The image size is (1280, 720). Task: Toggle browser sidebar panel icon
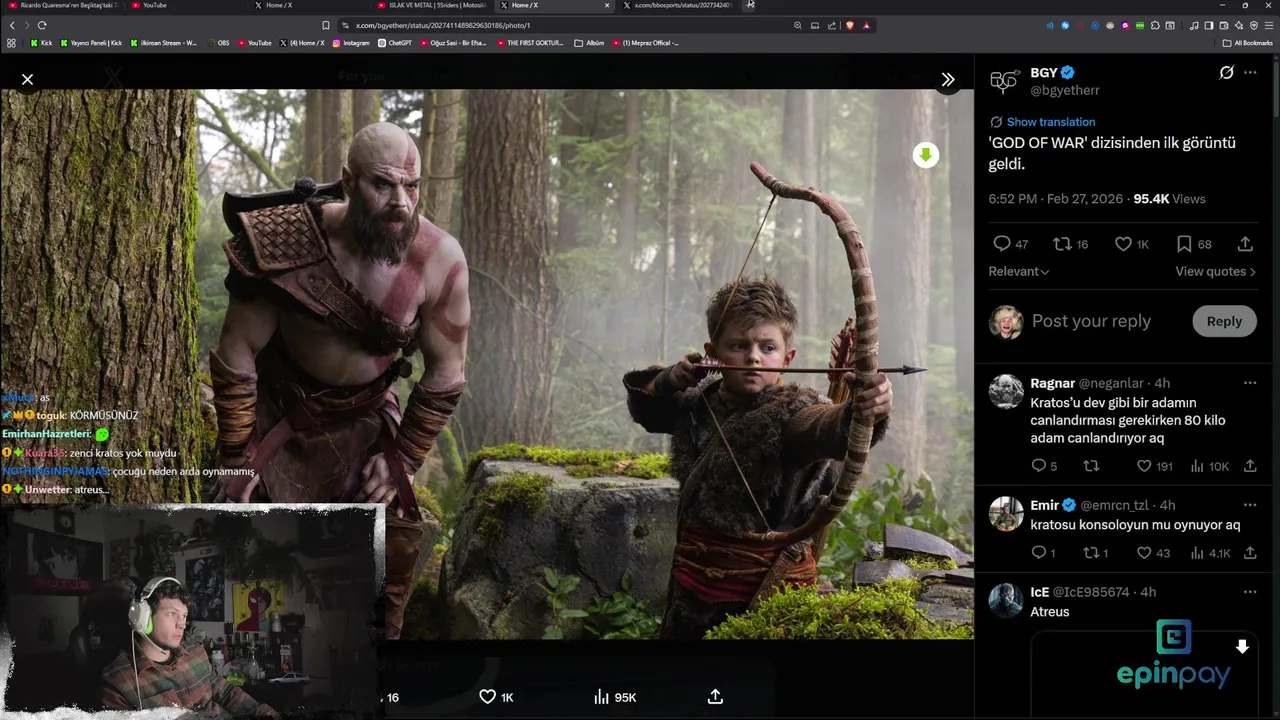pyautogui.click(x=1209, y=25)
